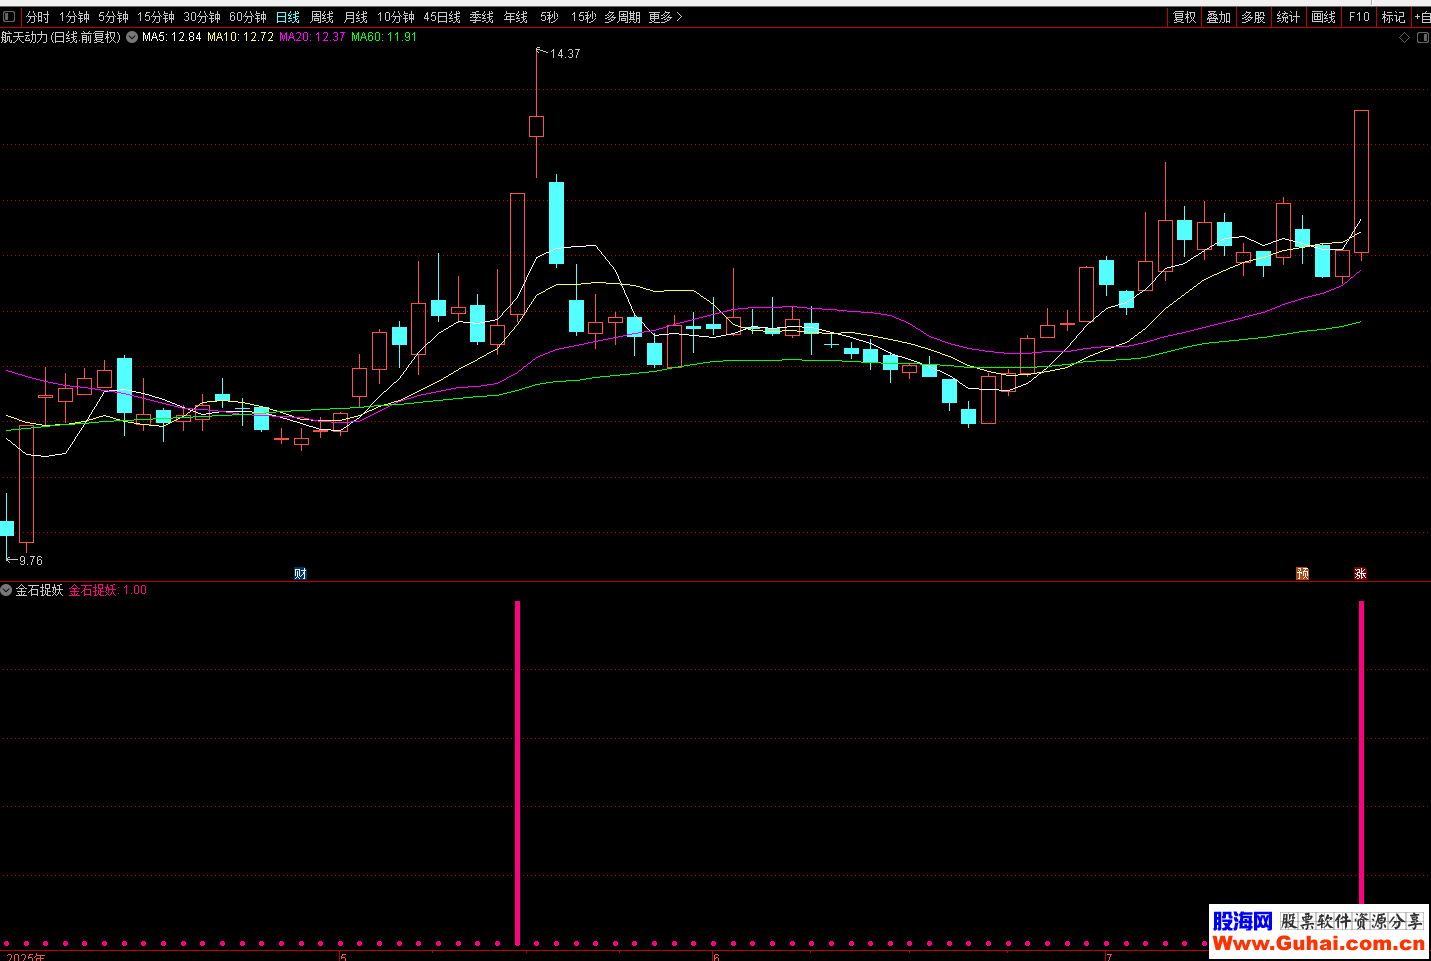Click the 金石捉妖 indicator name

(x=39, y=590)
